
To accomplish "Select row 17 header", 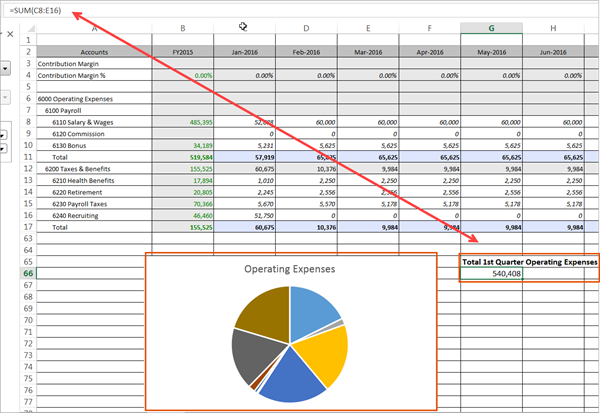I will tap(28, 227).
